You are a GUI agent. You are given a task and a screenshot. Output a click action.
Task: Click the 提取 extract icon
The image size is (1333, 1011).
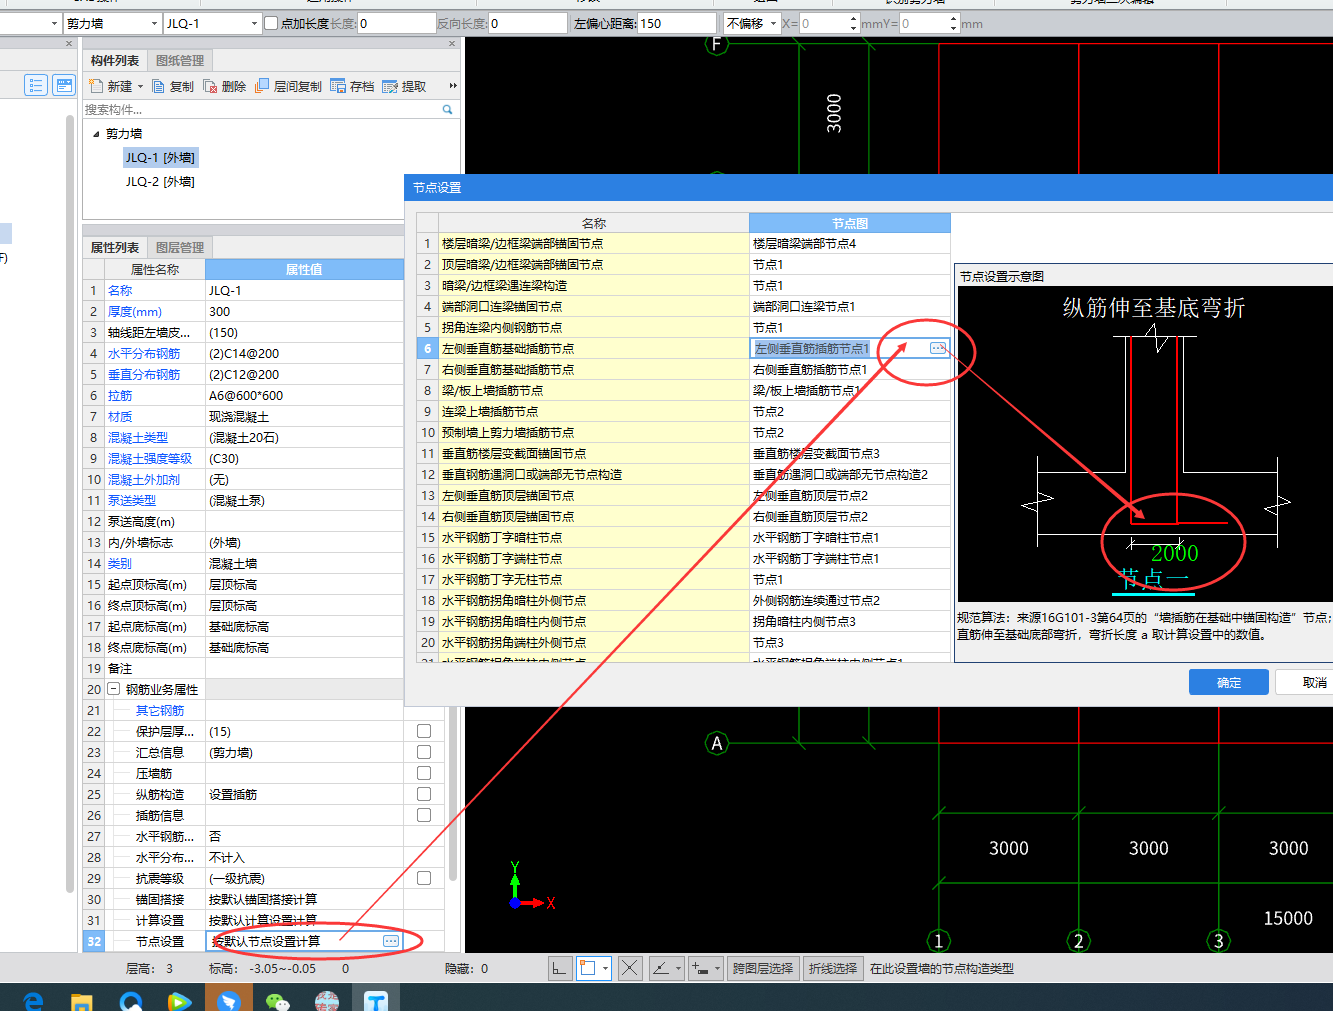click(x=390, y=86)
